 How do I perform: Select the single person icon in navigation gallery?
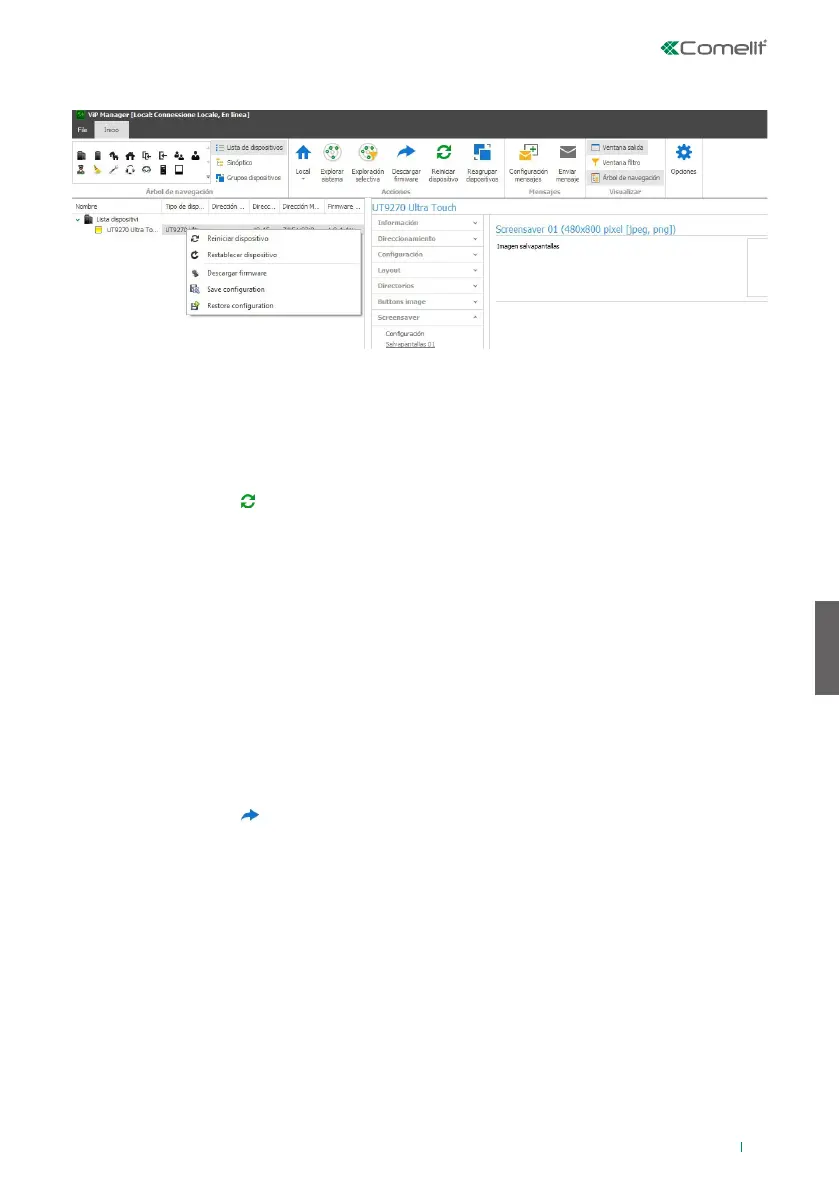point(195,156)
